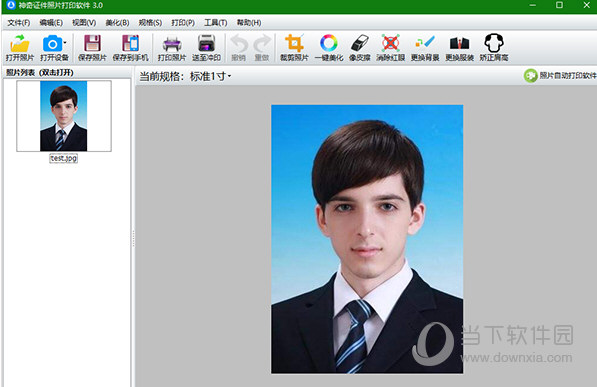Click the app logo in title bar
The height and width of the screenshot is (387, 597).
(11, 5)
